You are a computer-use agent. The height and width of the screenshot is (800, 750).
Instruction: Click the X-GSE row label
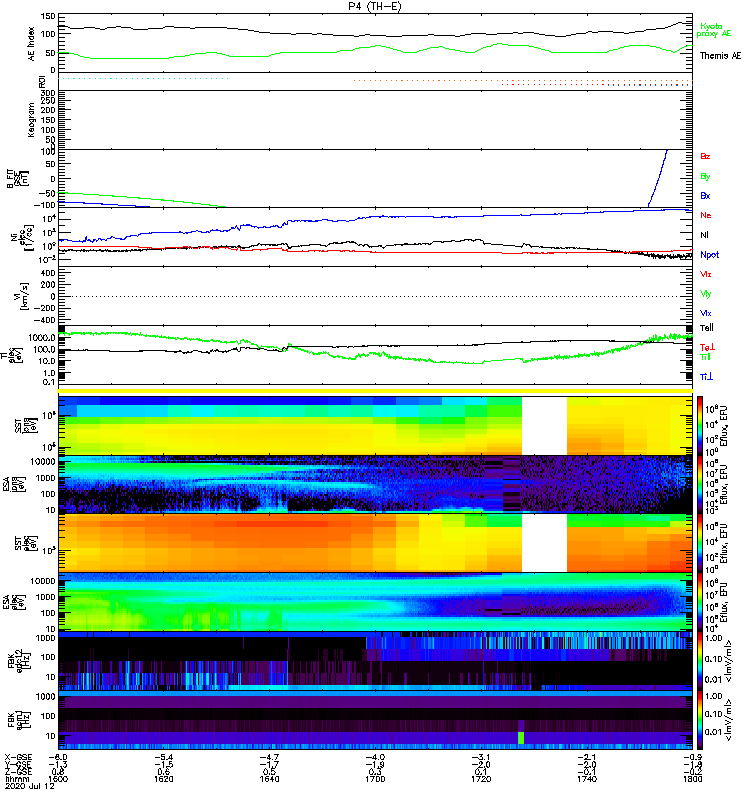click(x=18, y=757)
